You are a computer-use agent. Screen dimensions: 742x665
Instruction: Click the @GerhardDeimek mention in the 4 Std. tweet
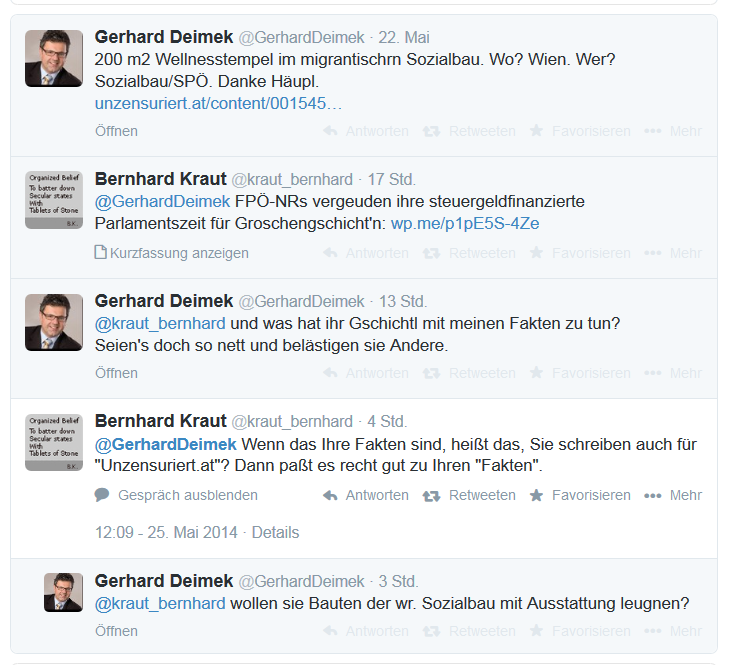tap(166, 444)
